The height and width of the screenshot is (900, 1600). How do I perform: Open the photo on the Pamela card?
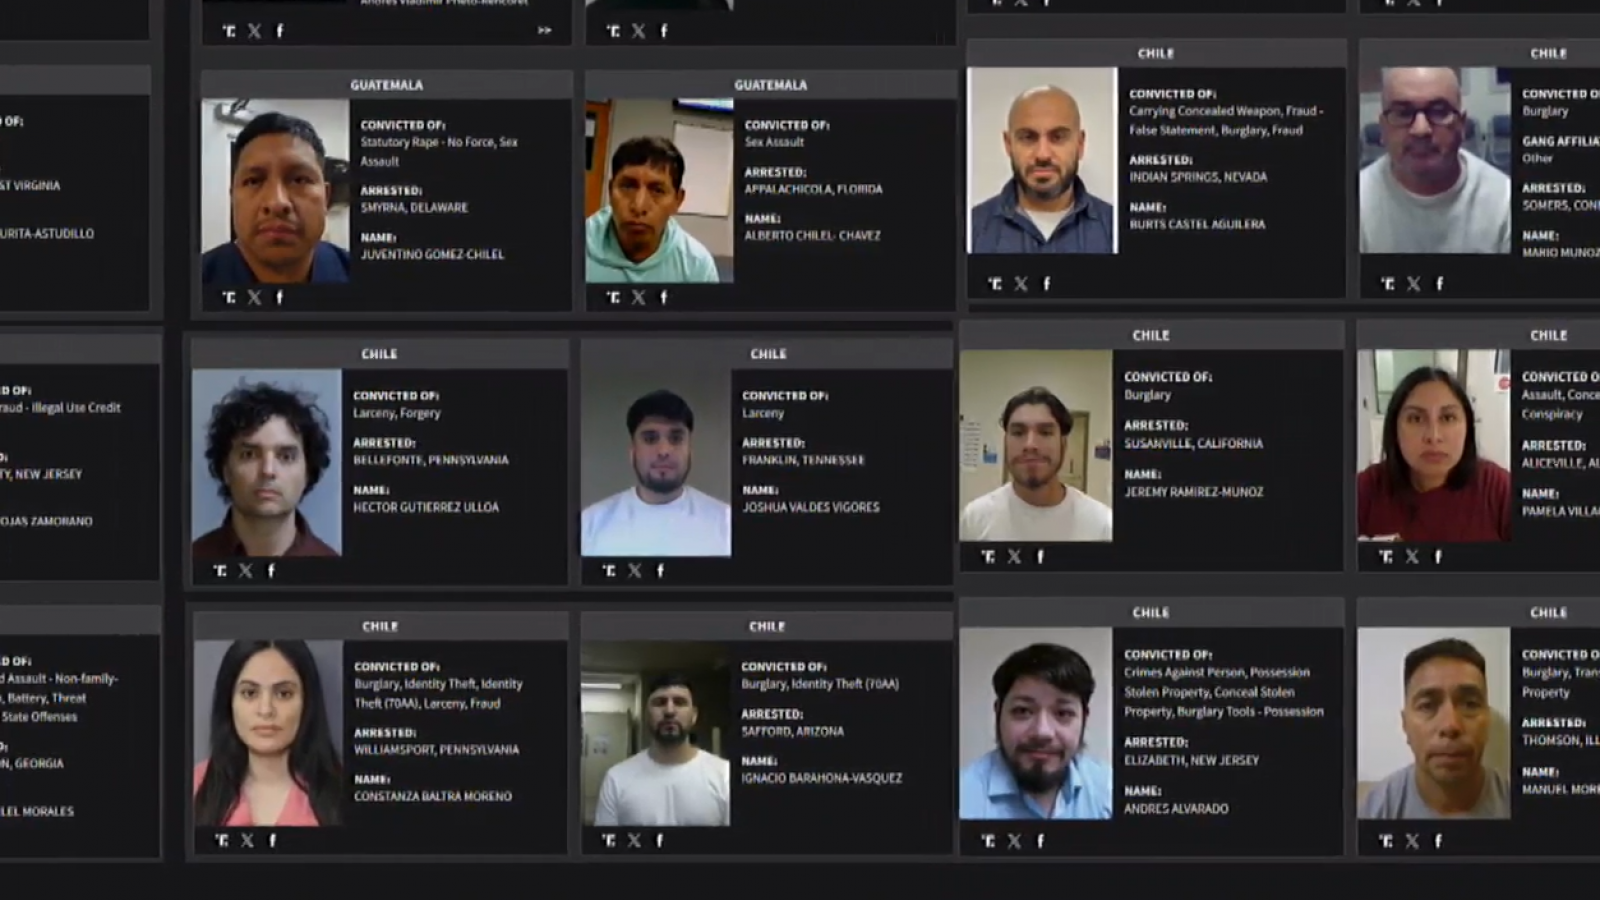click(1434, 446)
